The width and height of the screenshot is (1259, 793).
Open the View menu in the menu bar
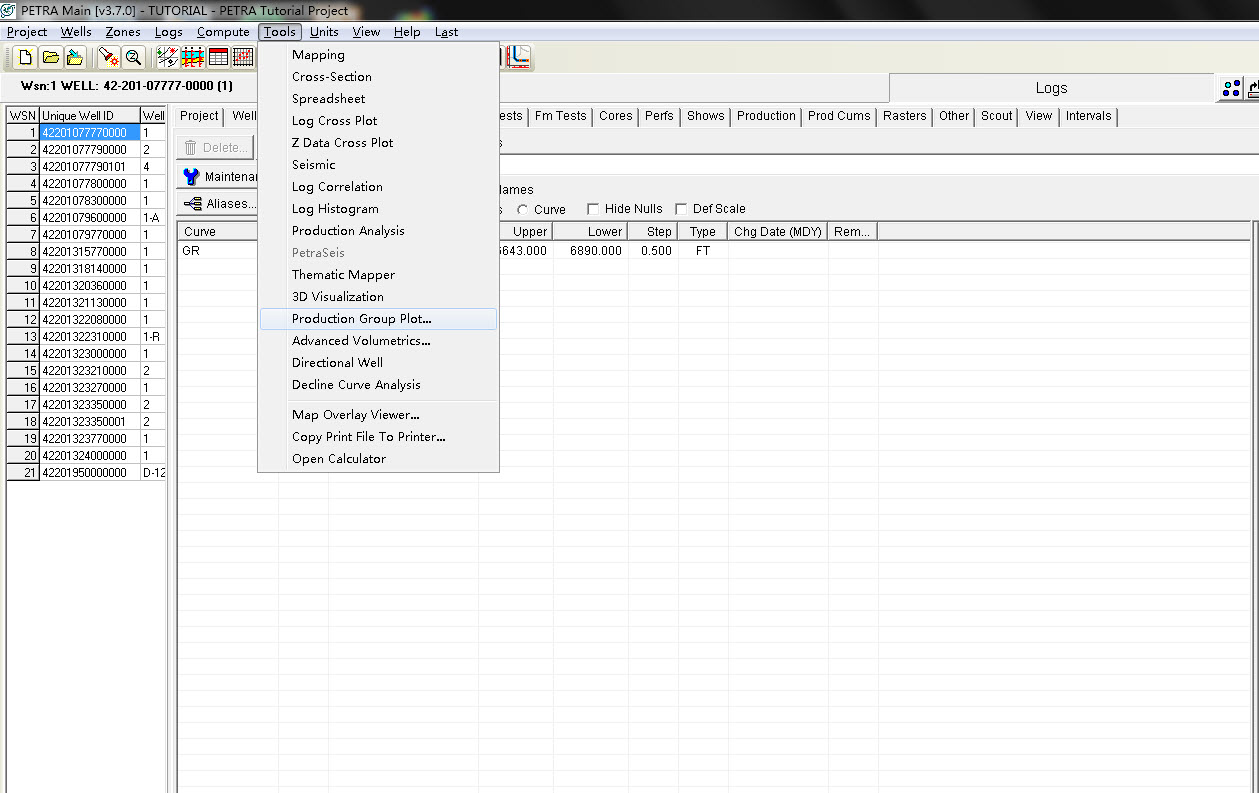click(366, 32)
